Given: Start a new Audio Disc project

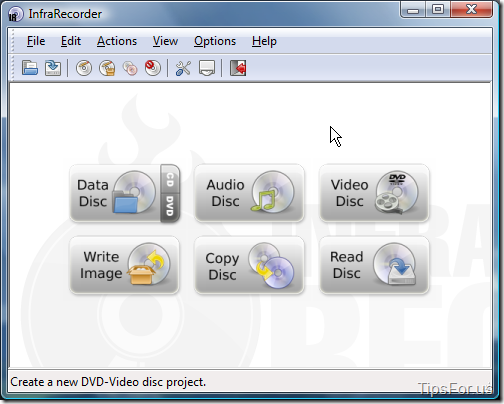Looking at the screenshot, I should 249,193.
